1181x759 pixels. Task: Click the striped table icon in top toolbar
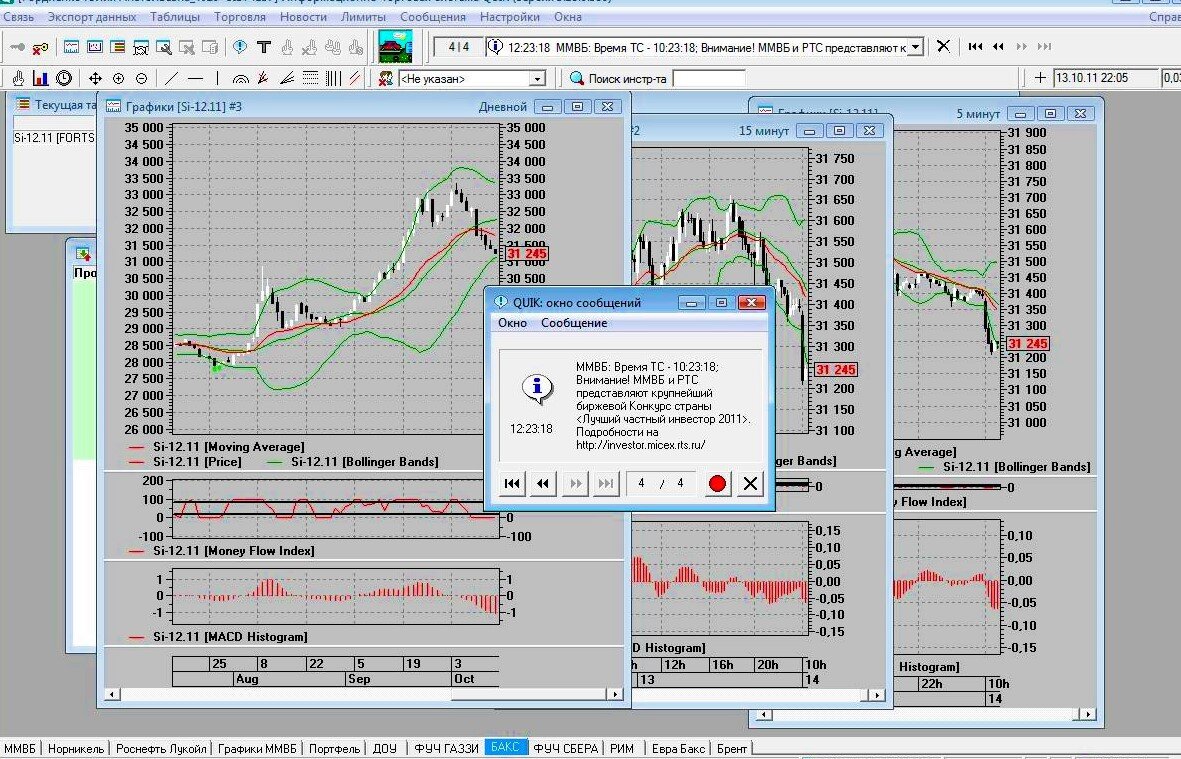(x=117, y=47)
